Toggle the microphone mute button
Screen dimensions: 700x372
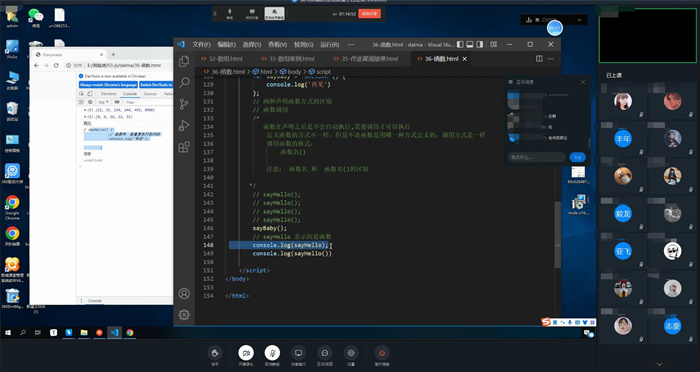pos(272,353)
